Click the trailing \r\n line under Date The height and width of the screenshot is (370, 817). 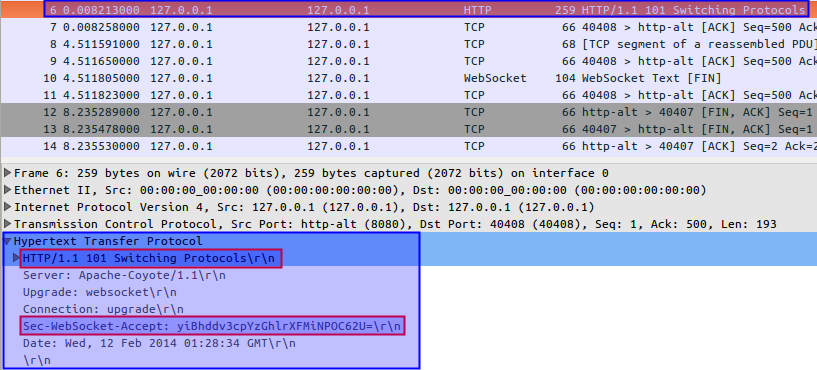coord(36,361)
